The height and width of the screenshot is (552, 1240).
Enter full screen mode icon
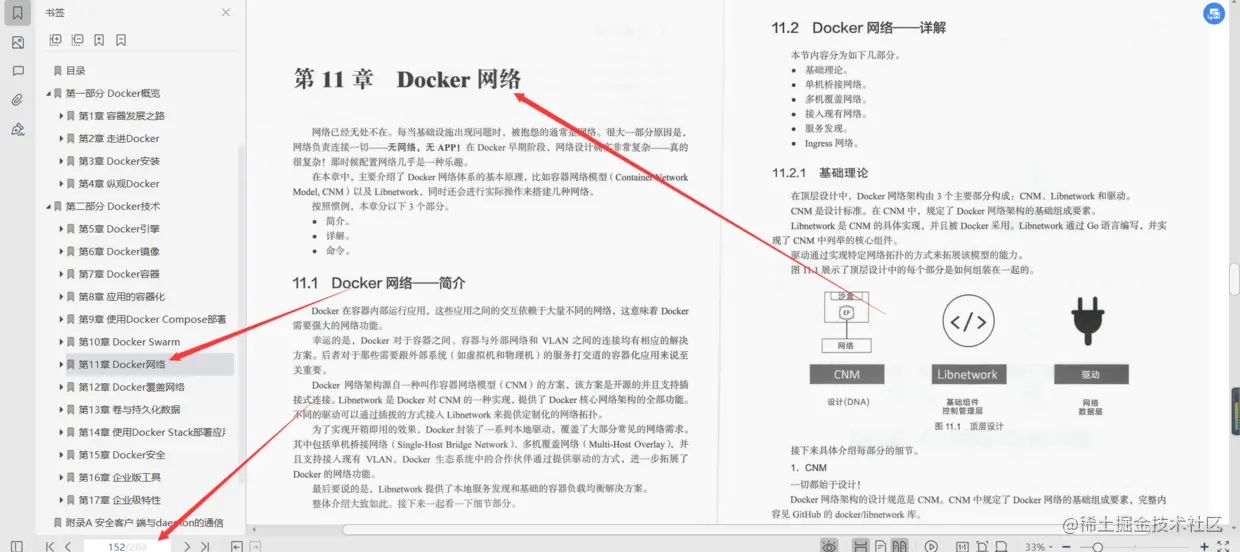[1223, 546]
